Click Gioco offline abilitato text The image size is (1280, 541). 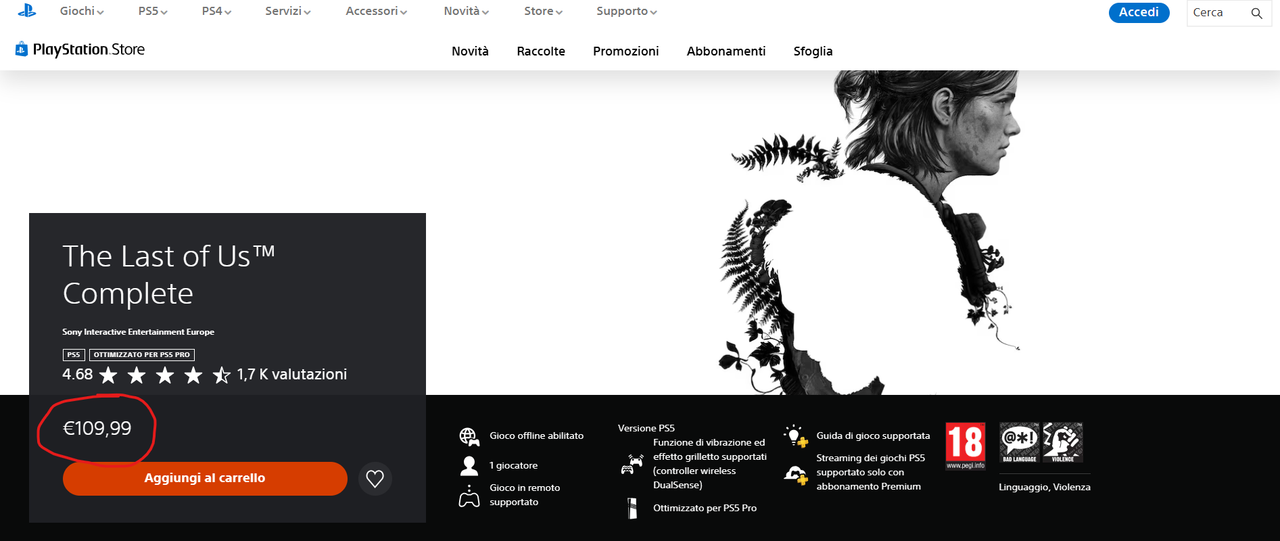point(536,436)
